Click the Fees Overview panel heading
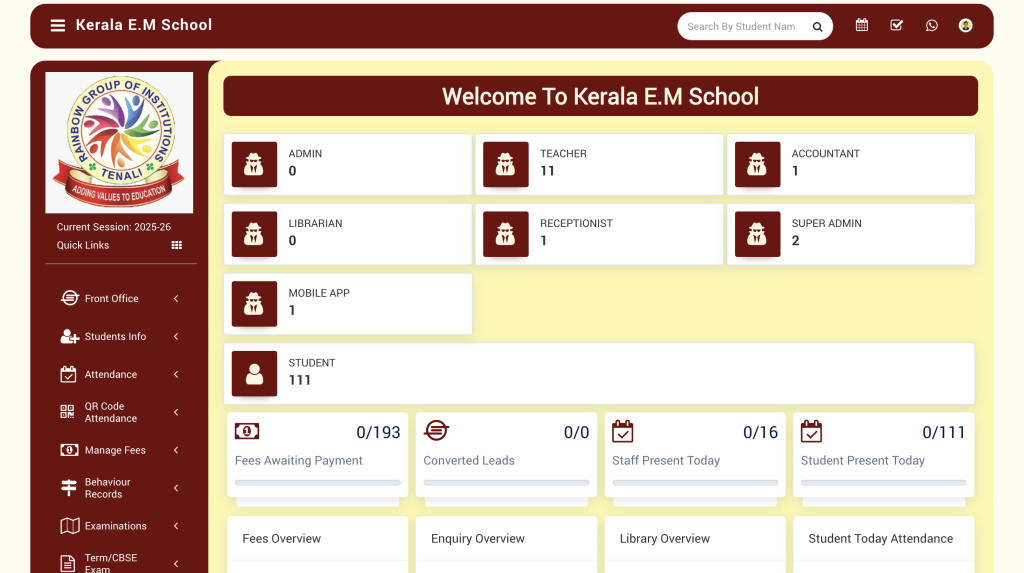 (281, 538)
